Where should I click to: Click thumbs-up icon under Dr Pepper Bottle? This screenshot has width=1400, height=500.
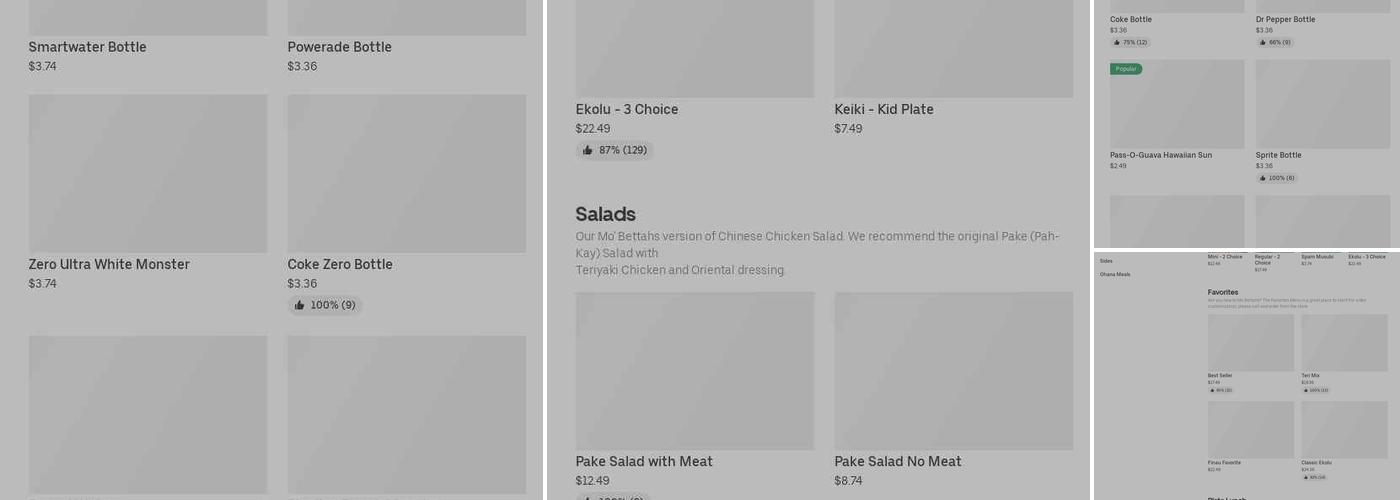point(1263,43)
